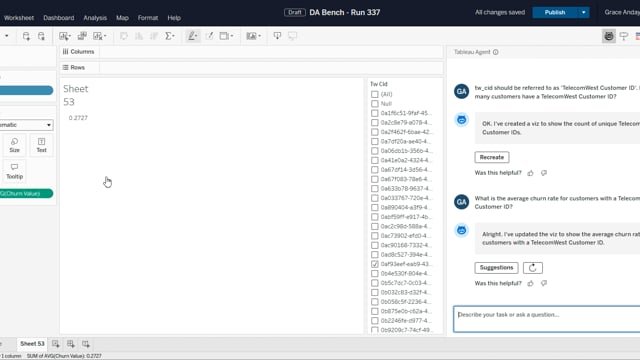Open the Analysis menu
Screen dimensions: 640x360
tap(95, 18)
